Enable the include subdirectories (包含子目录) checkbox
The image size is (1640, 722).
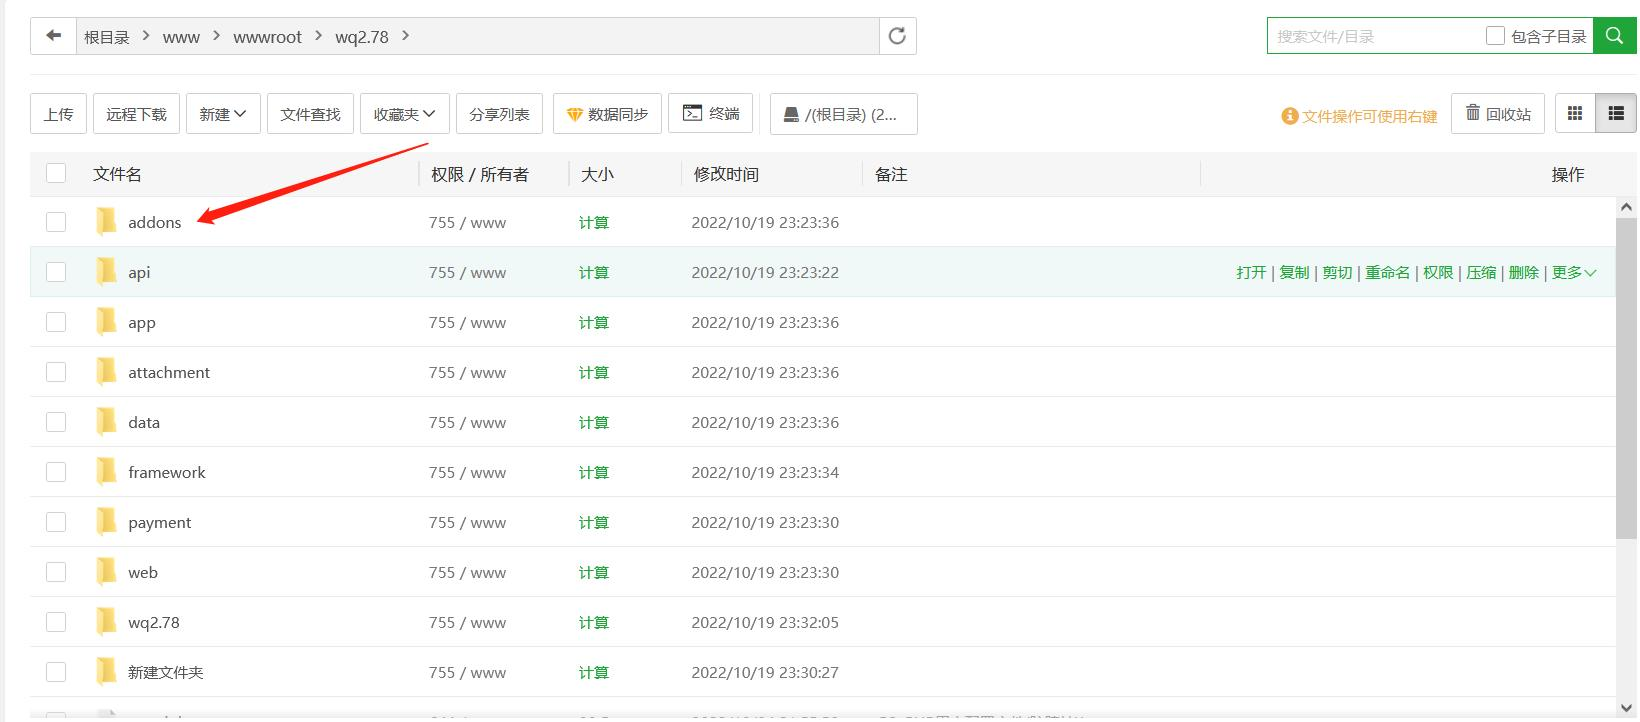[x=1496, y=36]
